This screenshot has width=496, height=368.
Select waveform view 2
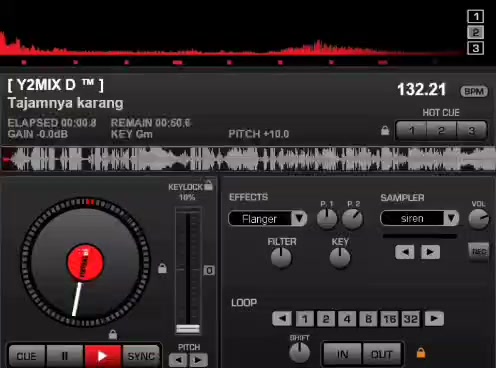(x=476, y=32)
